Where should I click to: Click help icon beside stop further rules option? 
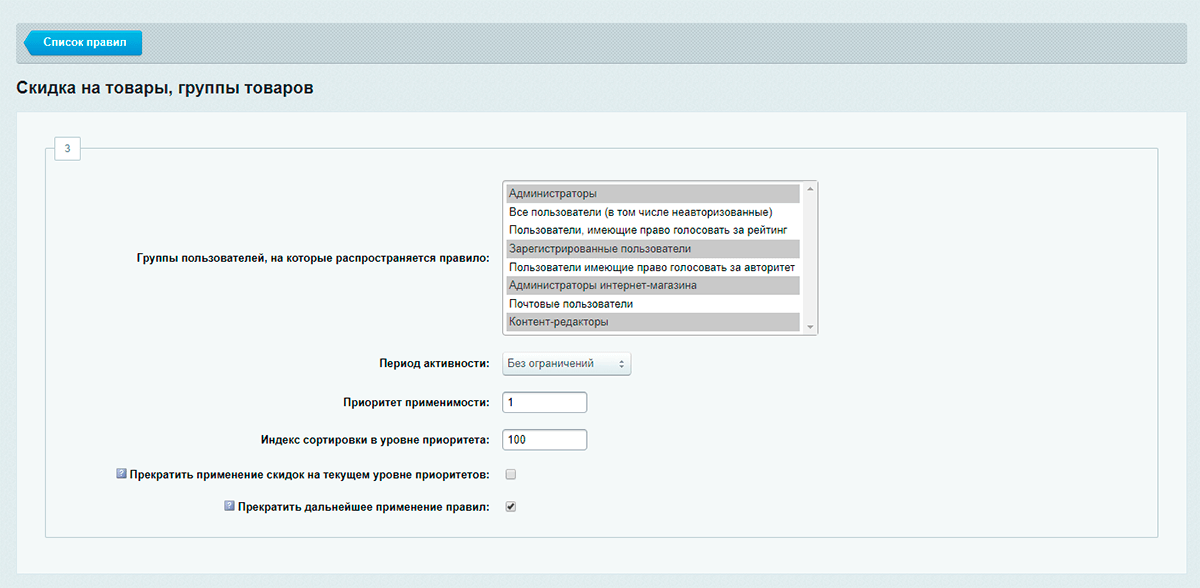click(x=230, y=507)
